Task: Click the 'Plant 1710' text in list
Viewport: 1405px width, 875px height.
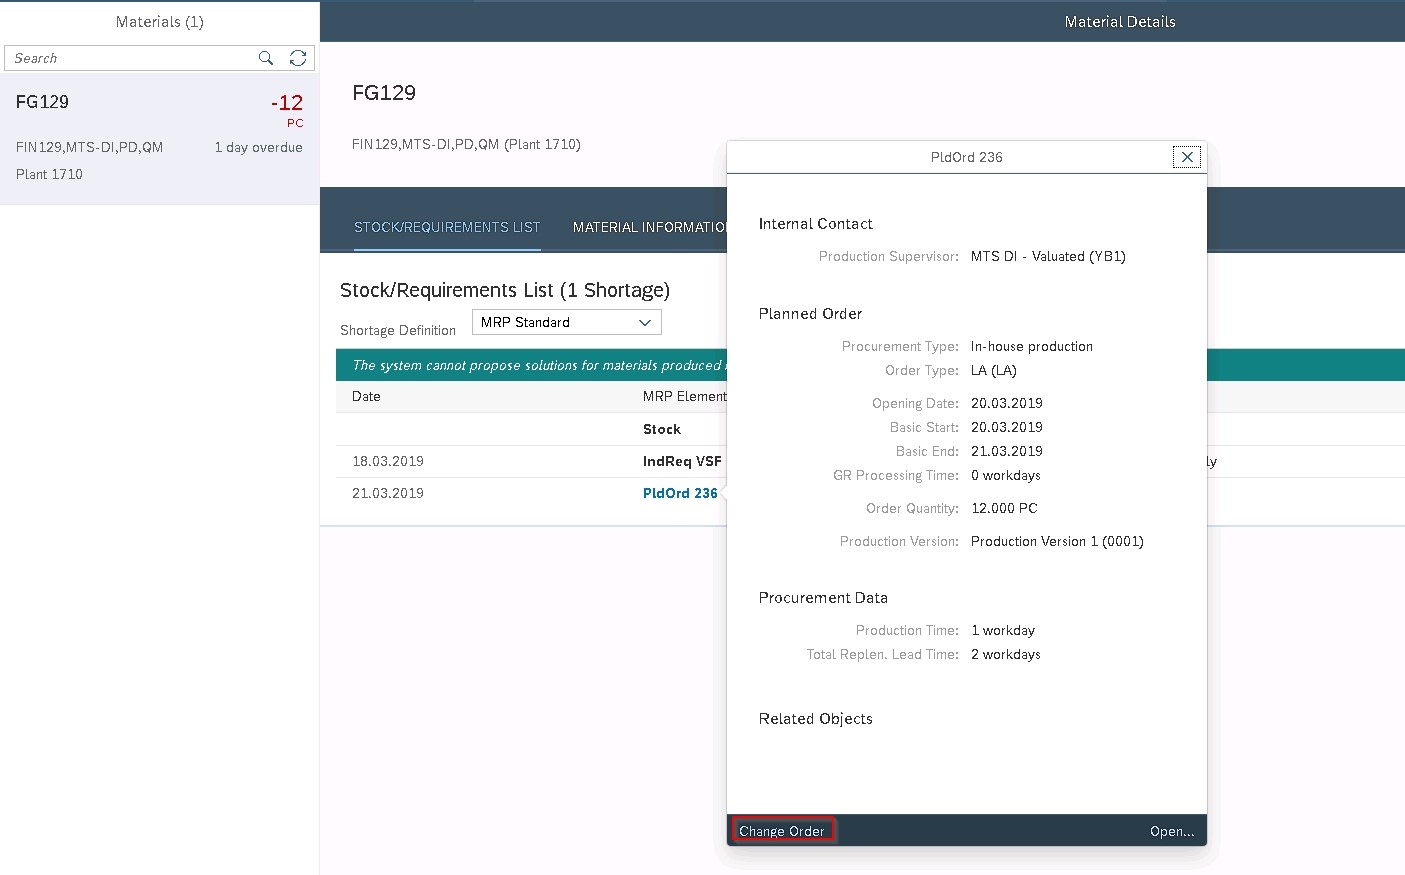Action: coord(49,174)
